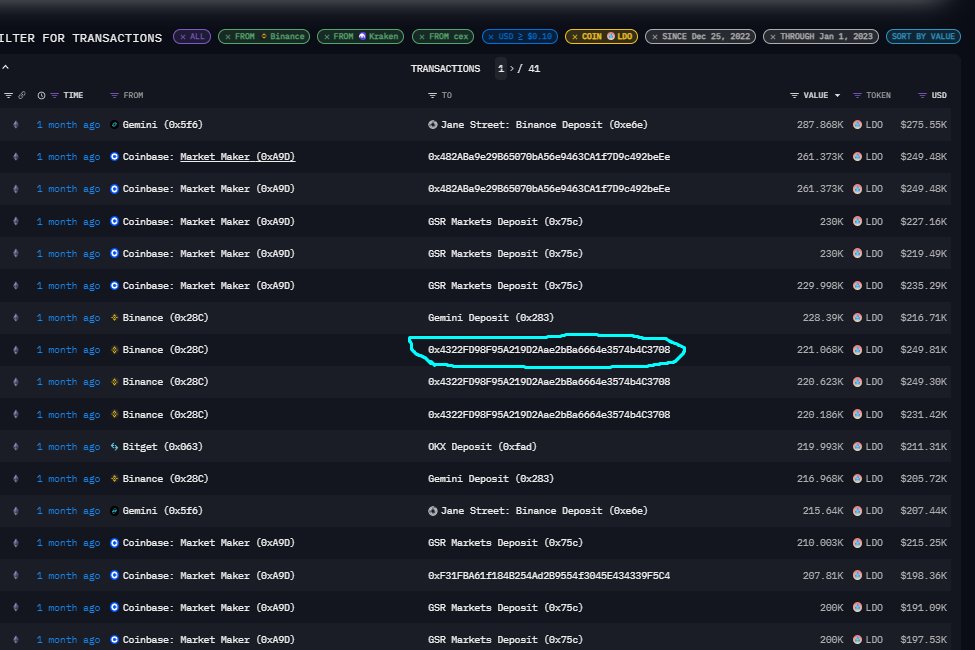The height and width of the screenshot is (650, 975).
Task: Open the leftmost header filter icon
Action: (9, 95)
